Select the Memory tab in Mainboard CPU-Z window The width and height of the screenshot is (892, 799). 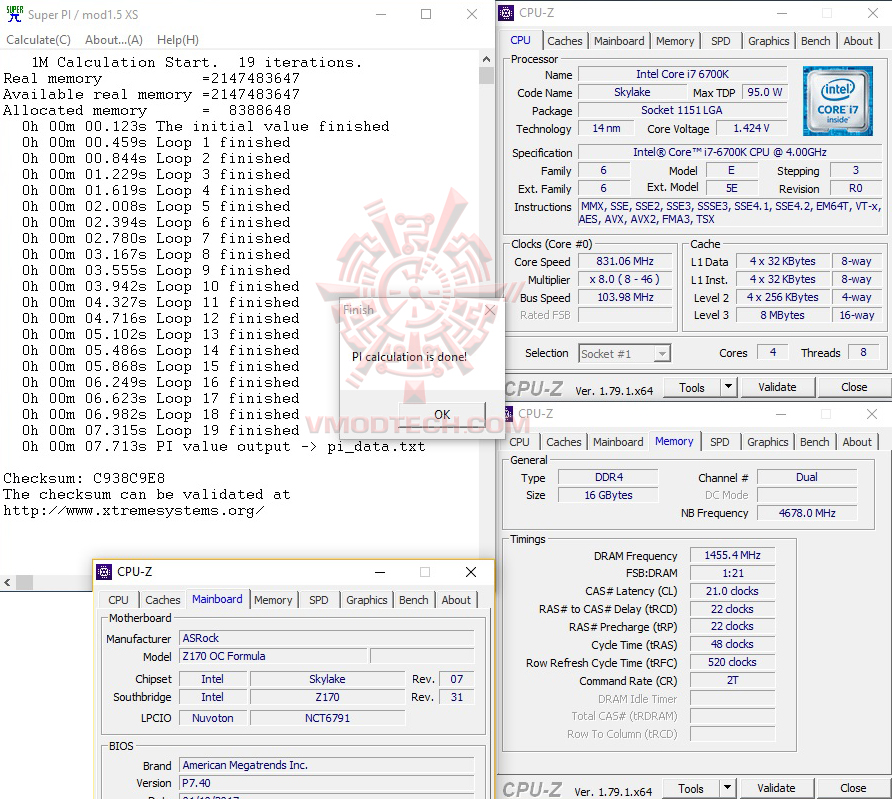click(x=273, y=600)
